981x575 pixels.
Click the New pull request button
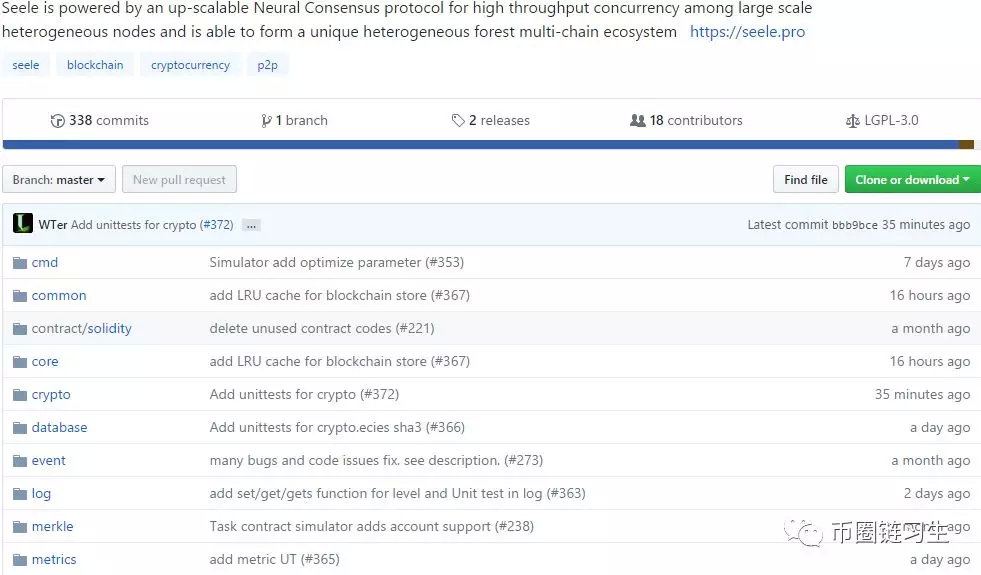(180, 180)
